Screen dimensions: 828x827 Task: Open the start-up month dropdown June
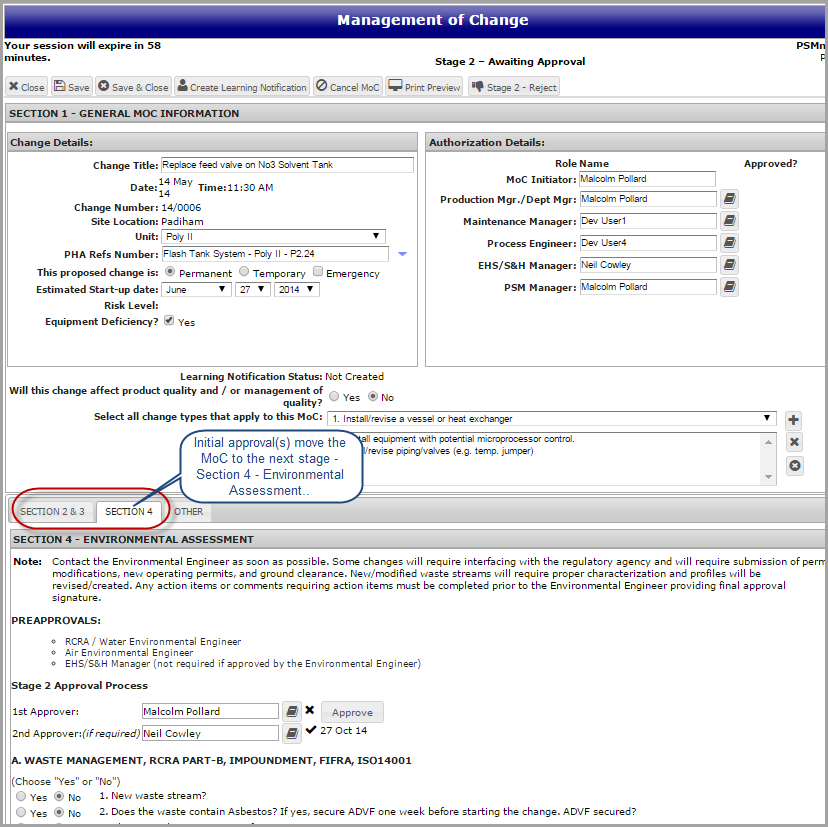(x=196, y=289)
